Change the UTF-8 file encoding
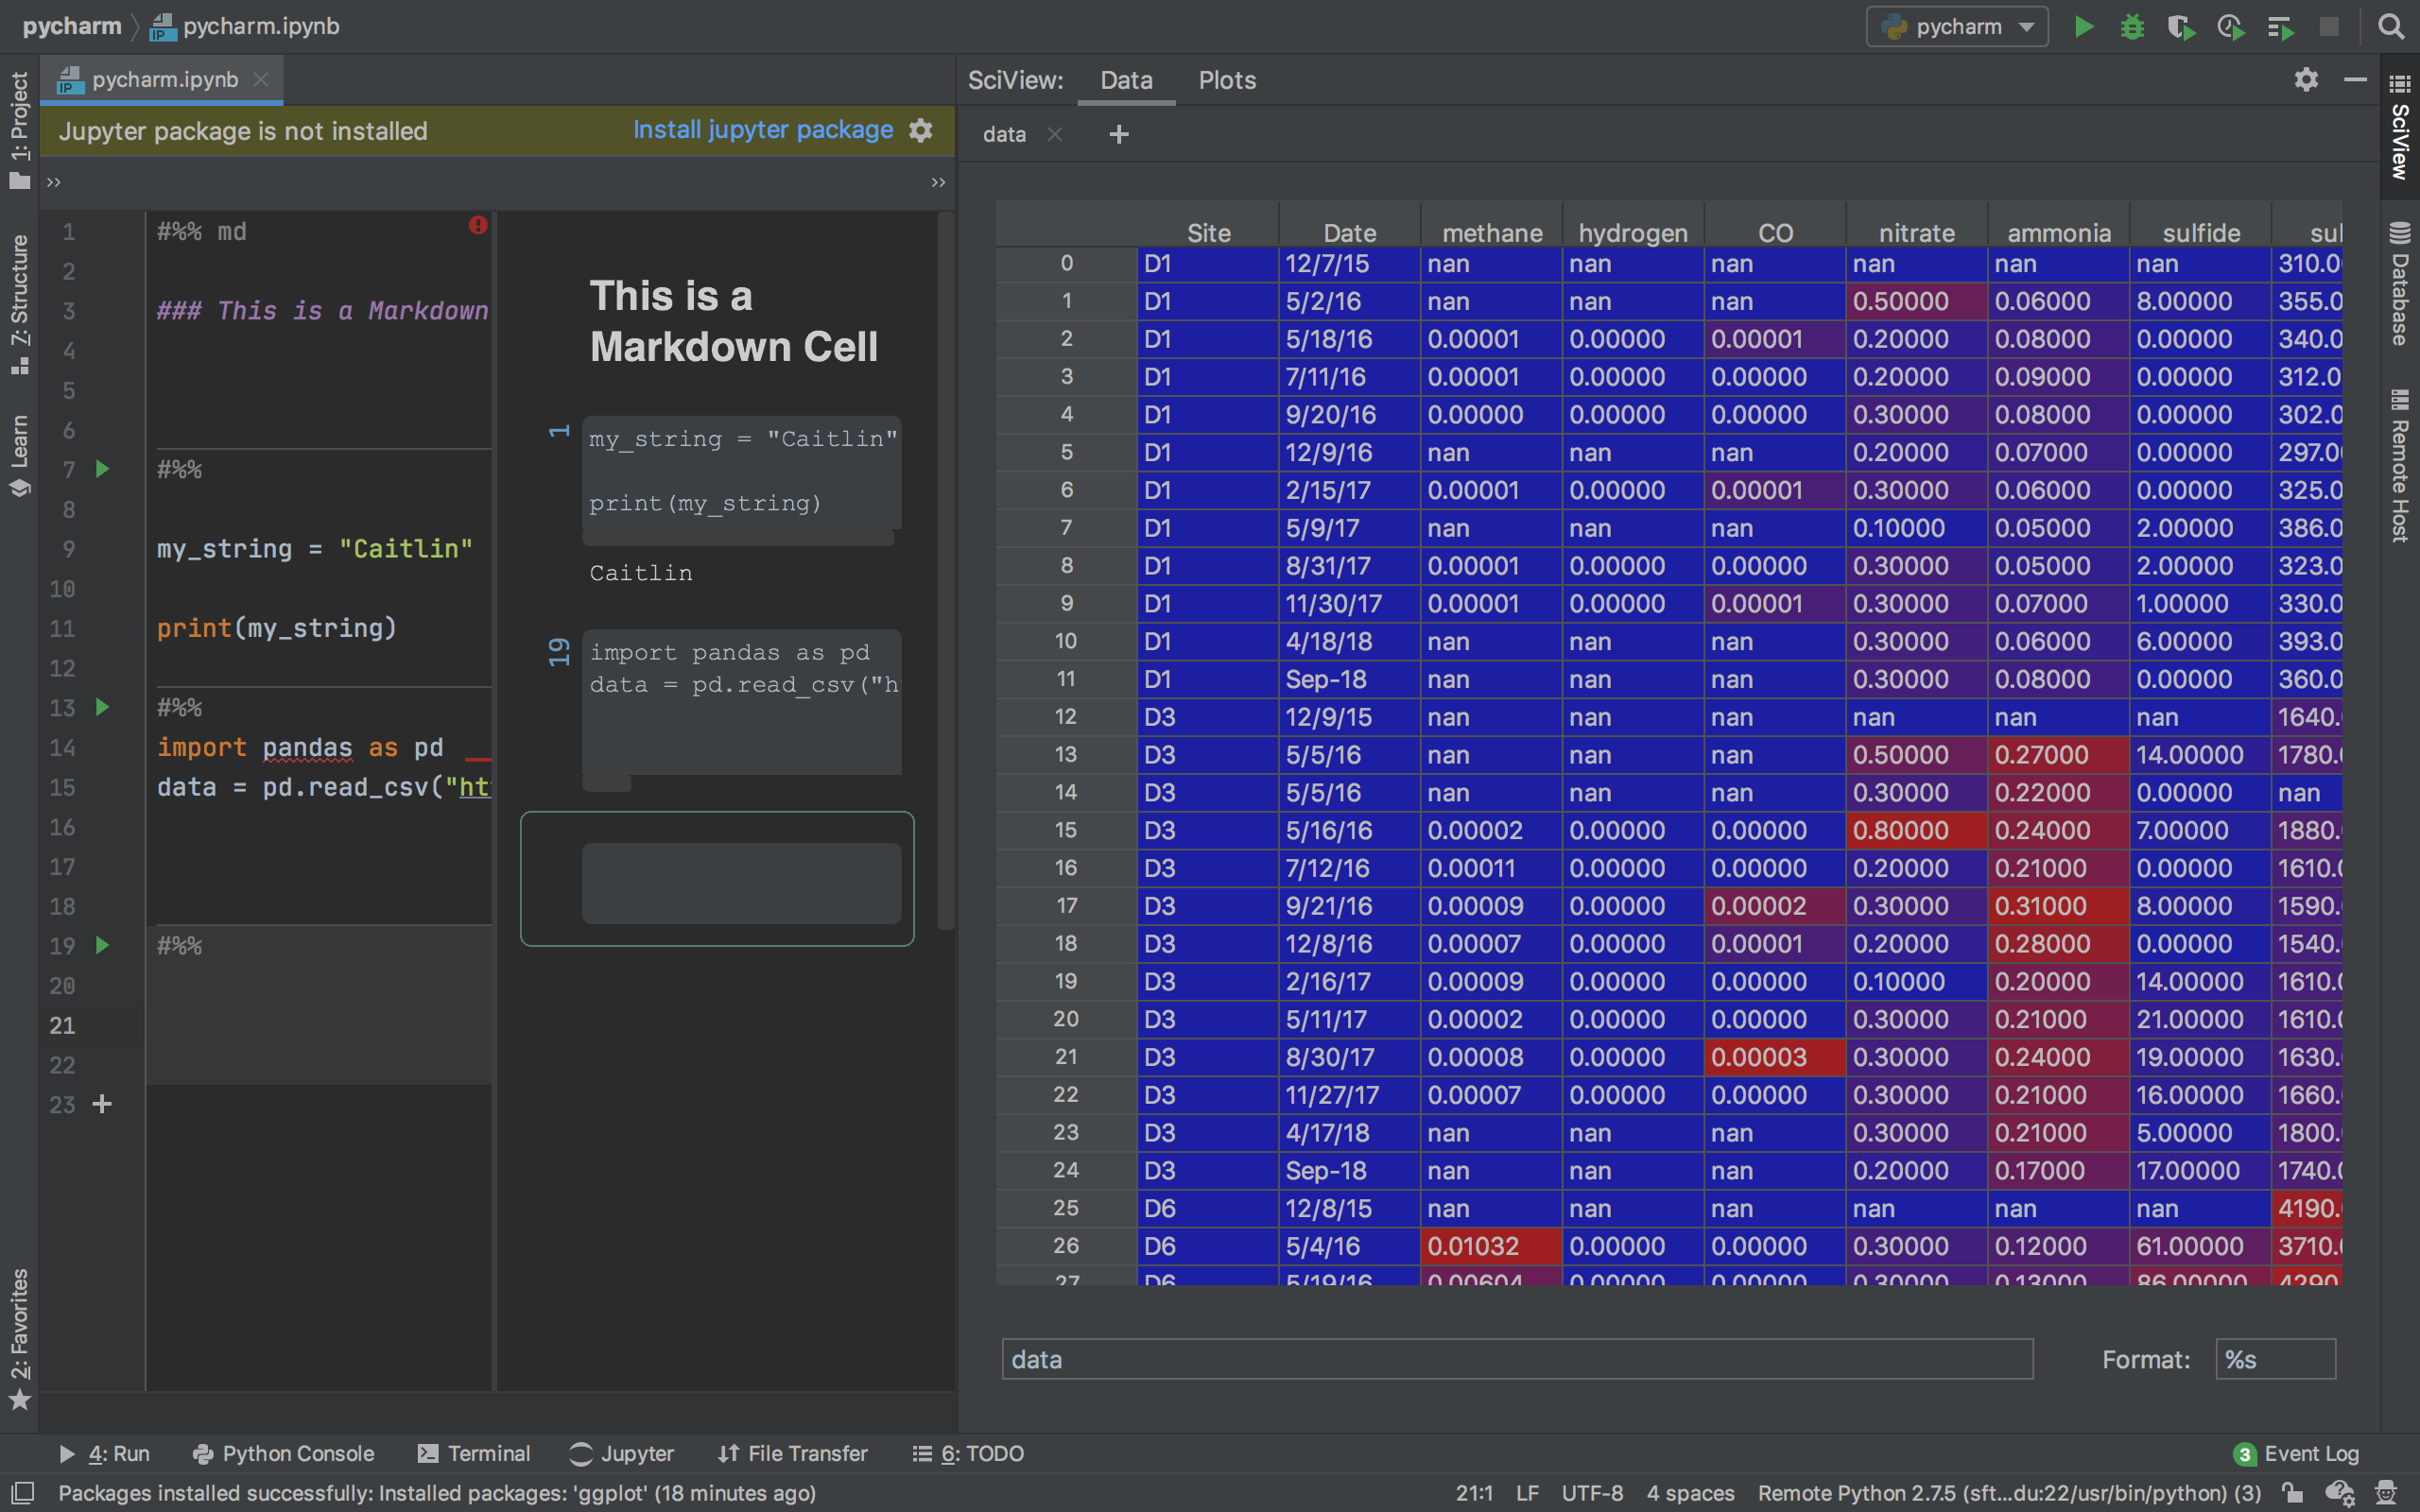The height and width of the screenshot is (1512, 2420). (x=1592, y=1493)
